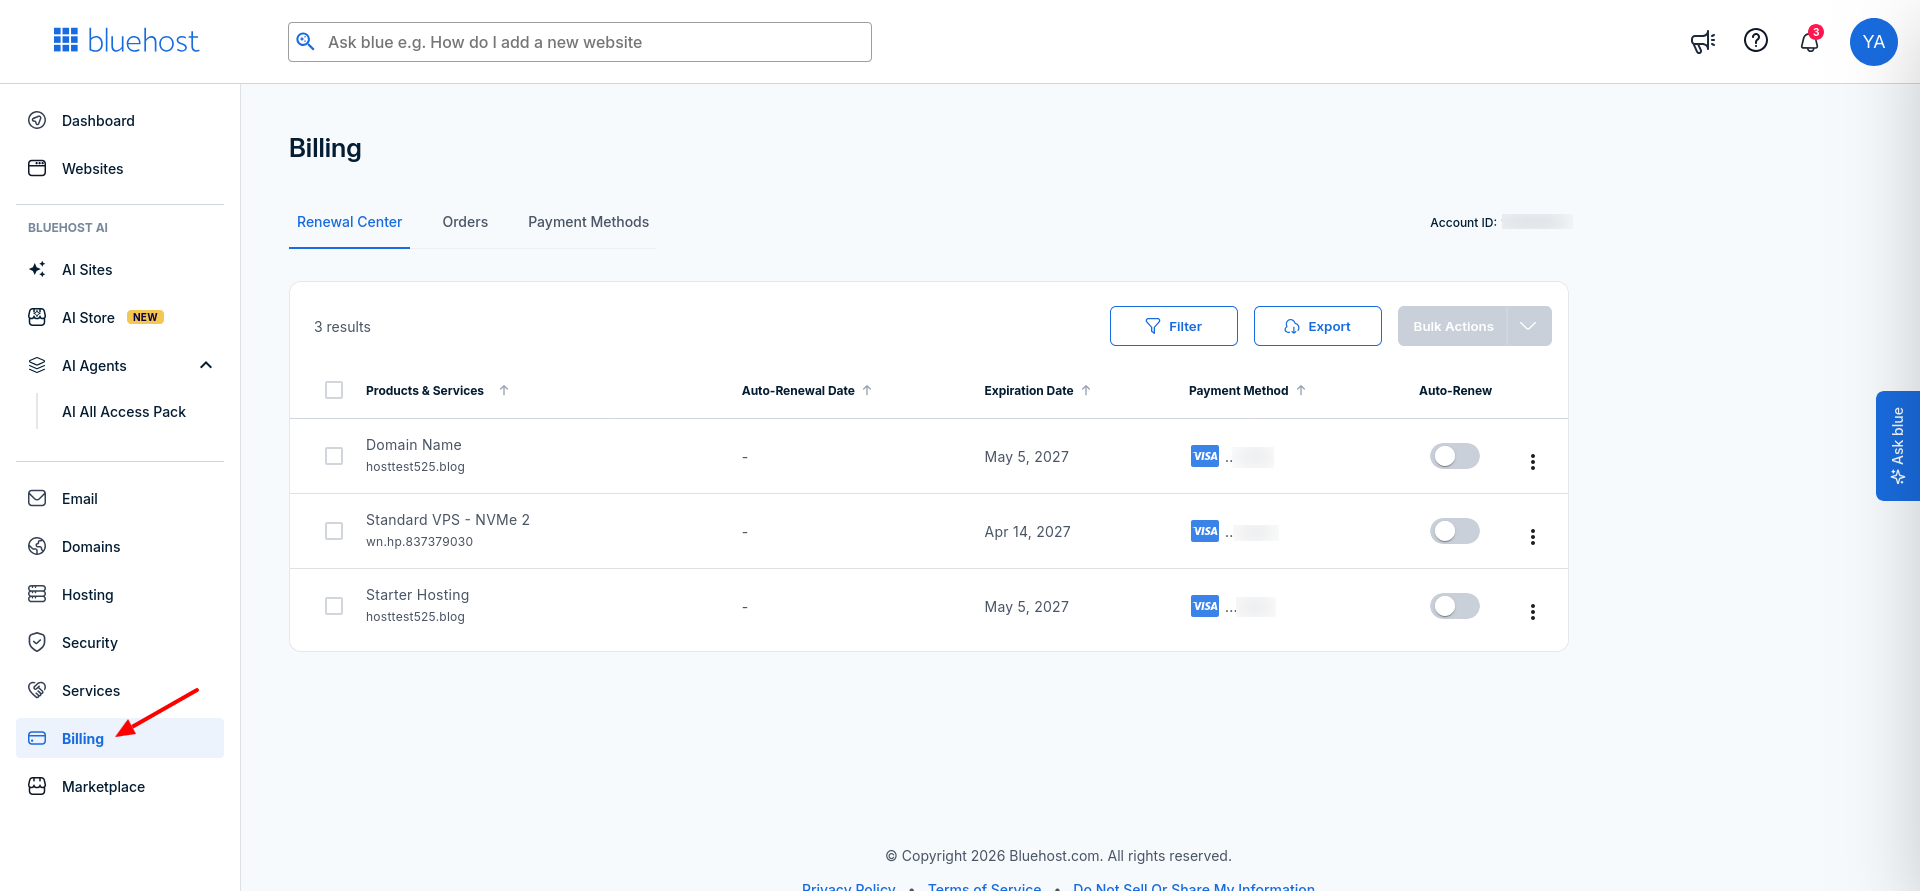This screenshot has width=1920, height=891.
Task: Open the Bluehost apps grid icon
Action: tap(66, 40)
